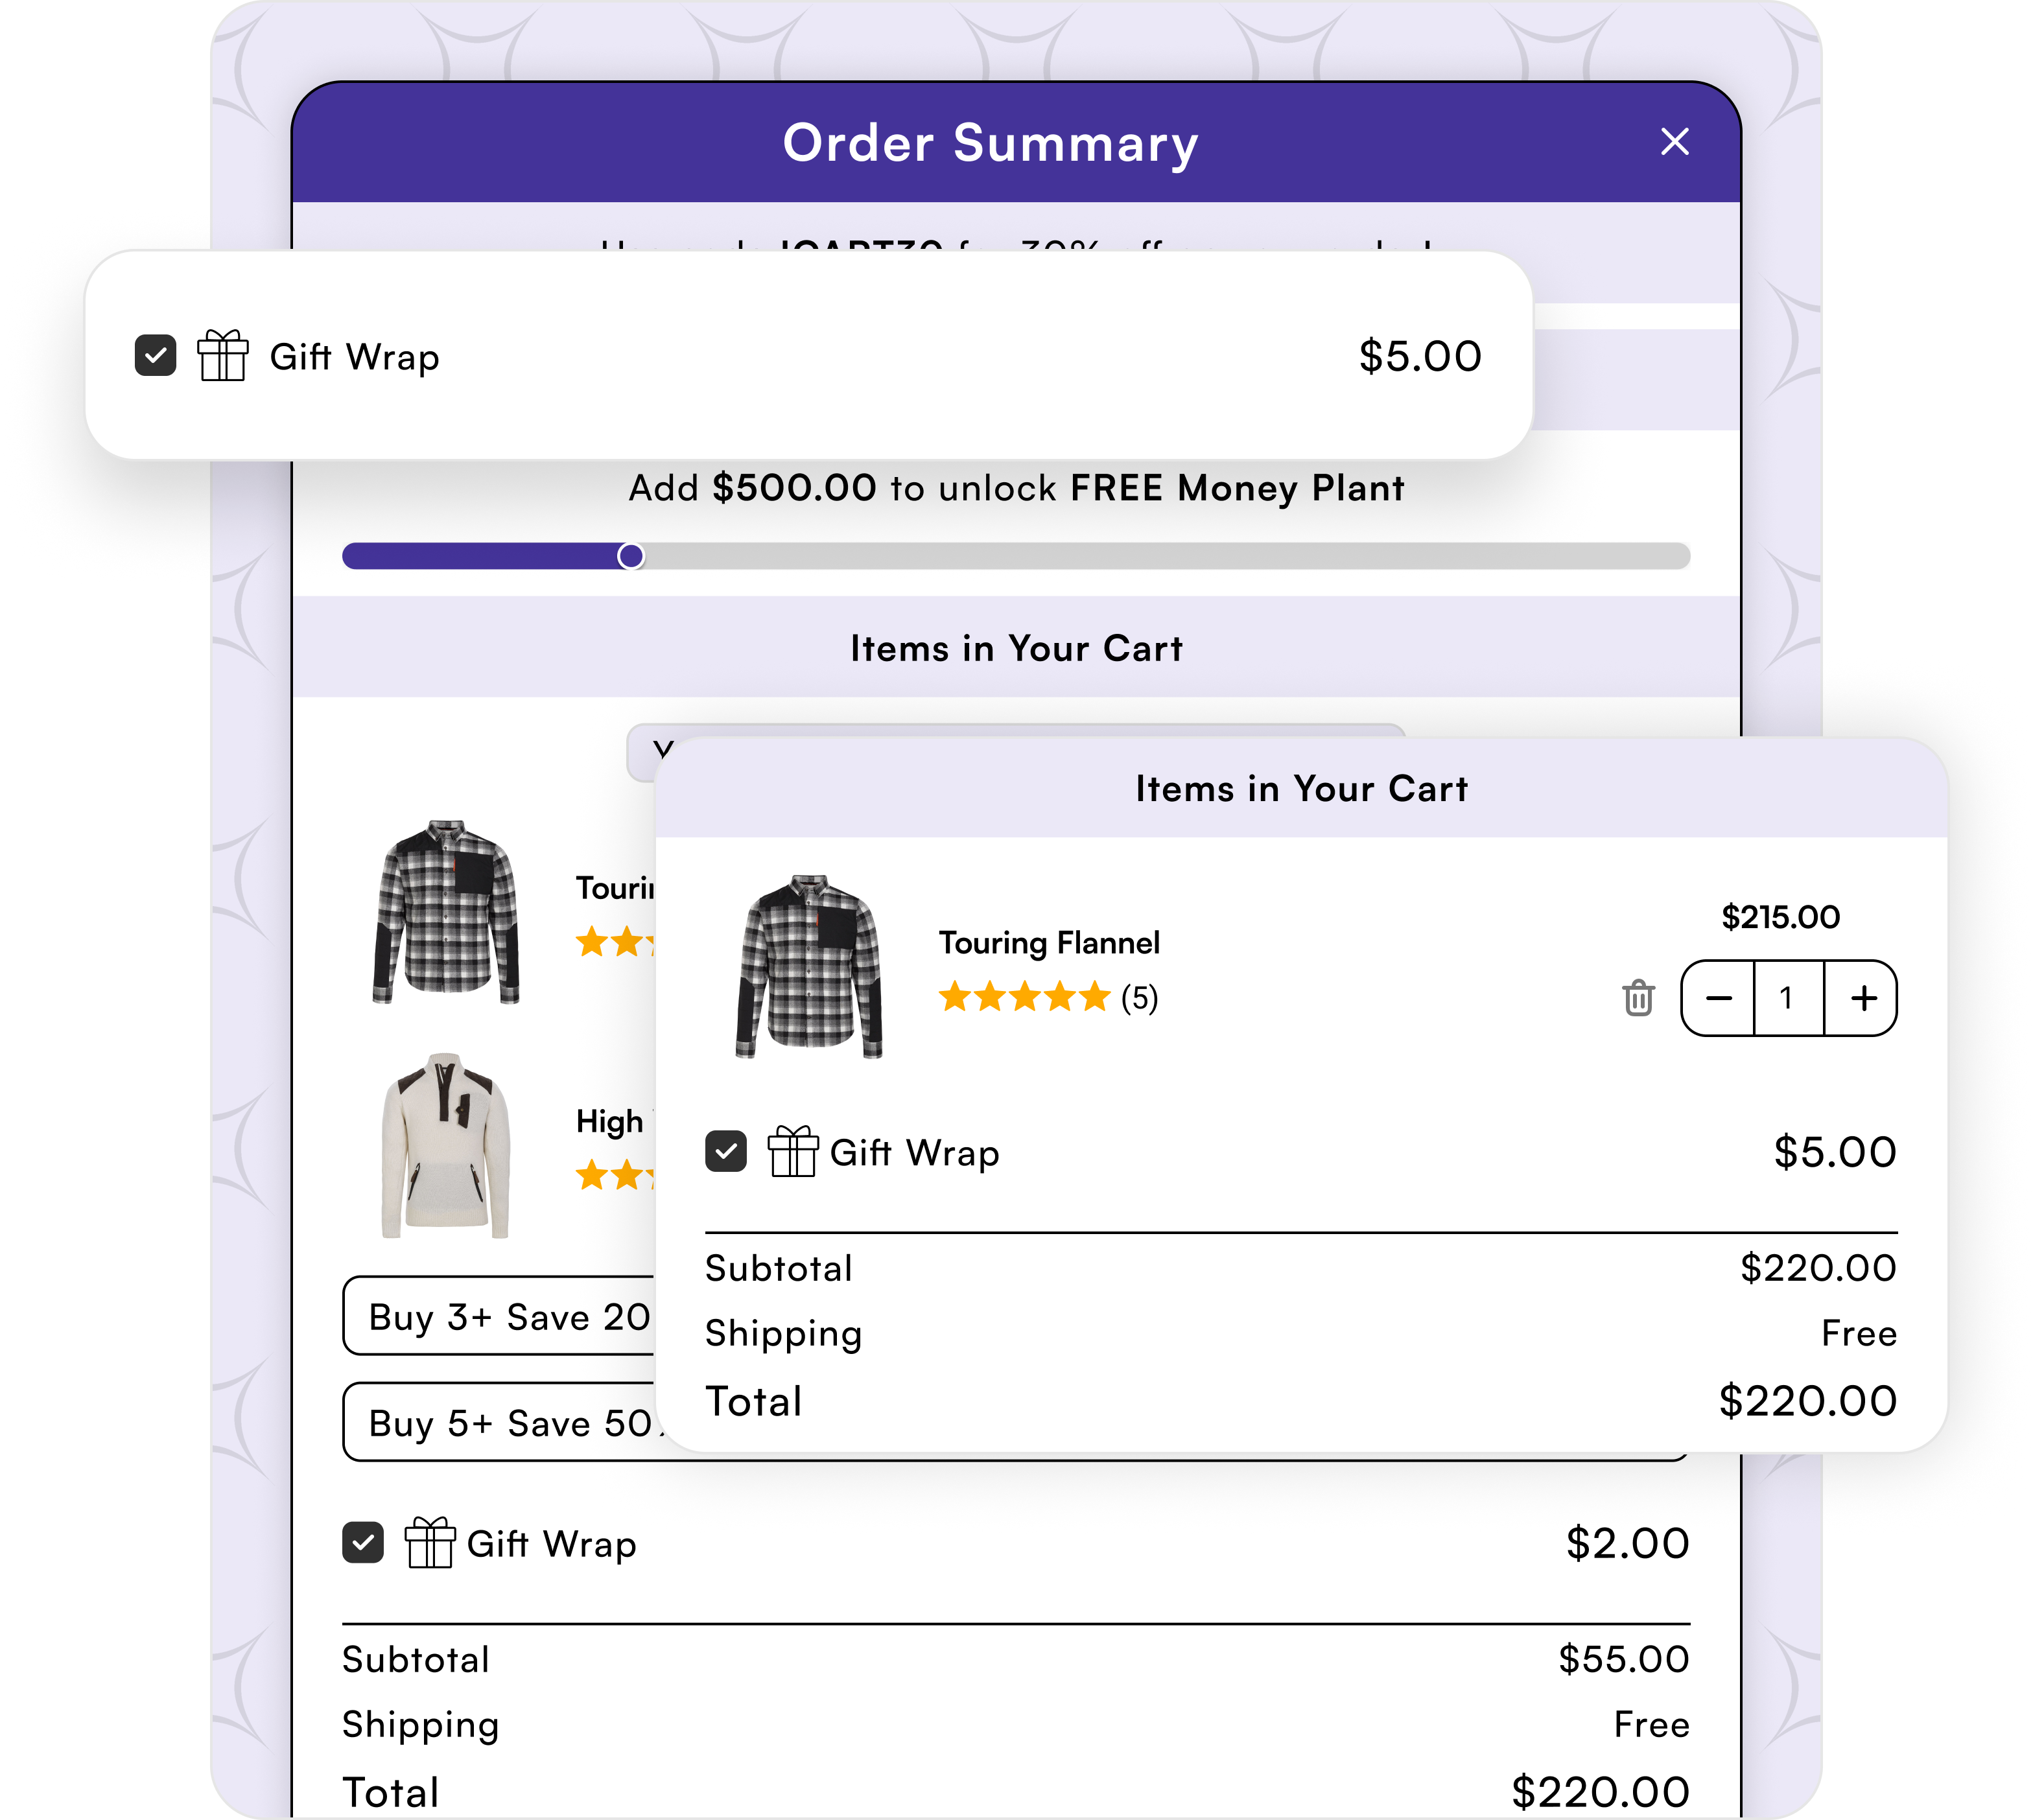Open the (5) reviews count link
Screen dimensions: 2033x1820
click(1139, 998)
